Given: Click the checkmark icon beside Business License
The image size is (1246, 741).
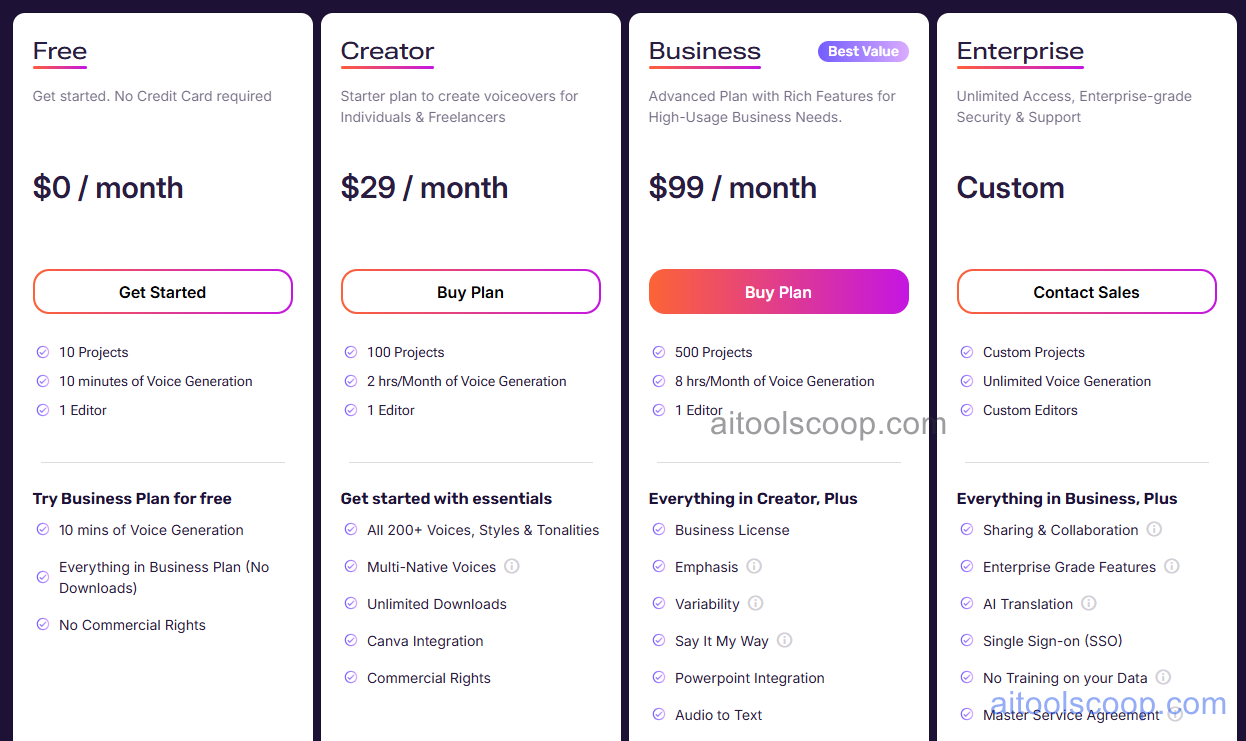Looking at the screenshot, I should coord(658,530).
